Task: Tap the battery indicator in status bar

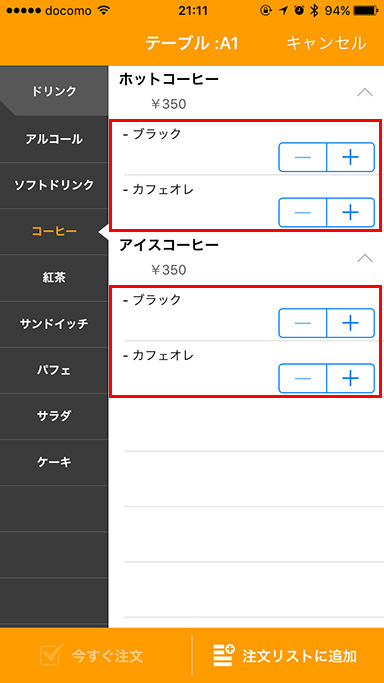Action: [367, 10]
